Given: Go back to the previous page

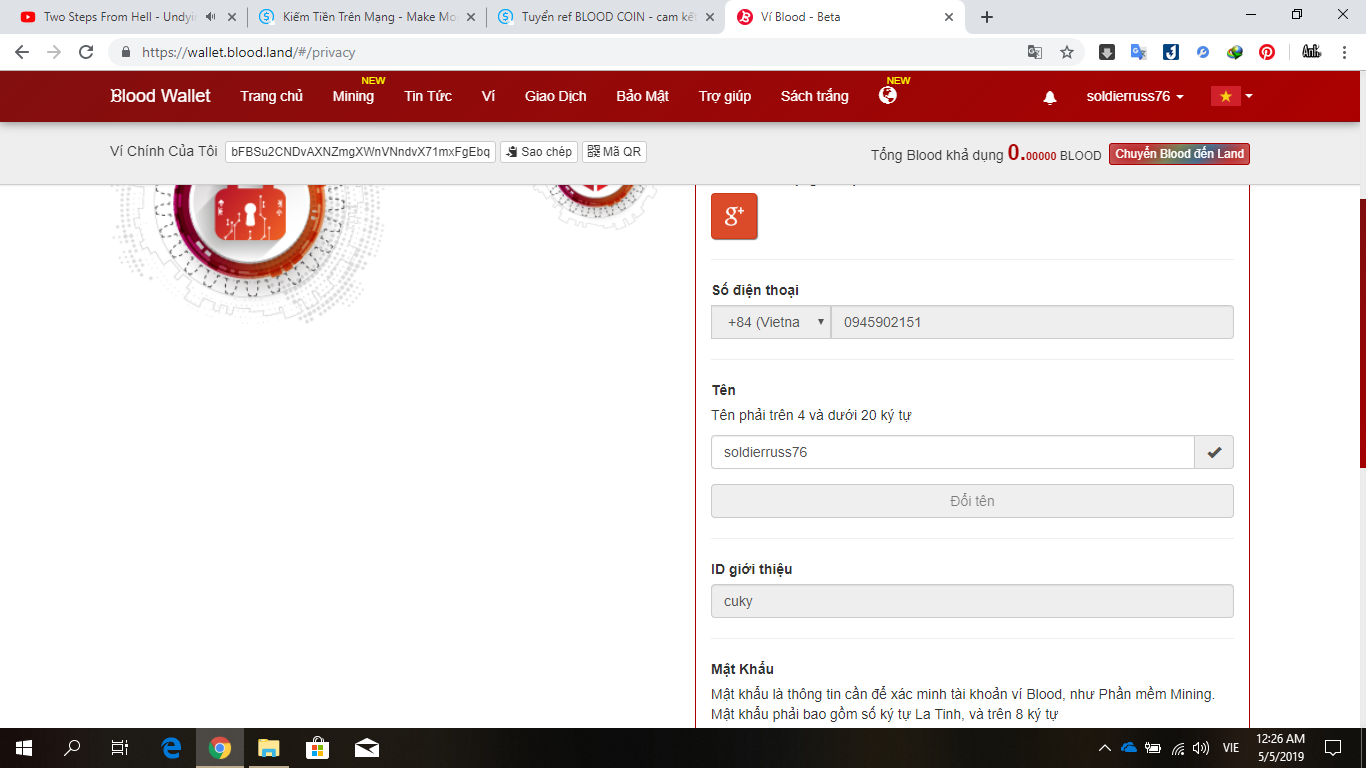Looking at the screenshot, I should coord(22,52).
